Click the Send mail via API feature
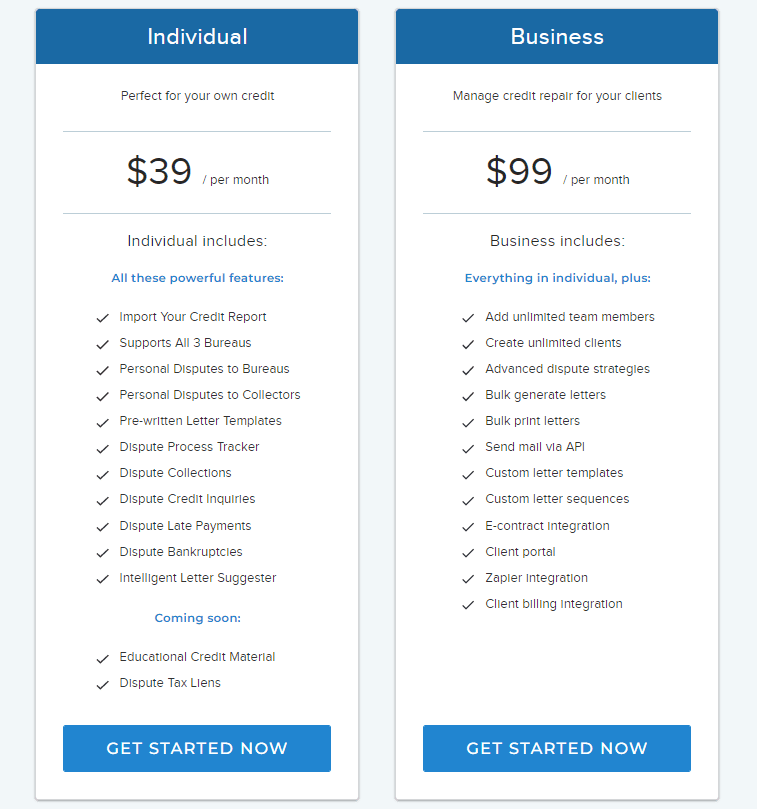The width and height of the screenshot is (757, 809). pyautogui.click(x=535, y=447)
